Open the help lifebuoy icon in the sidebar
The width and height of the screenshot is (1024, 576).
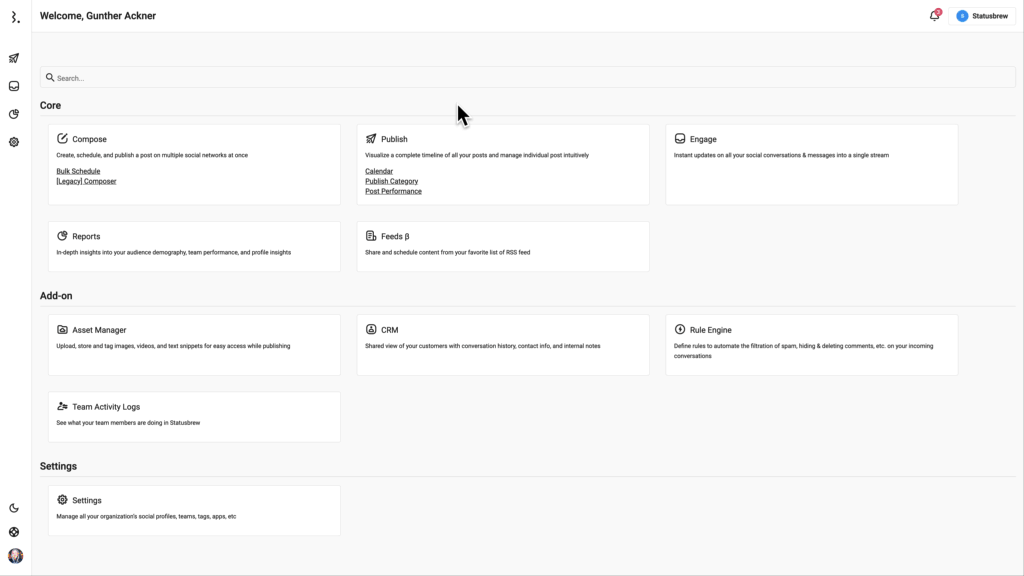[x=14, y=532]
